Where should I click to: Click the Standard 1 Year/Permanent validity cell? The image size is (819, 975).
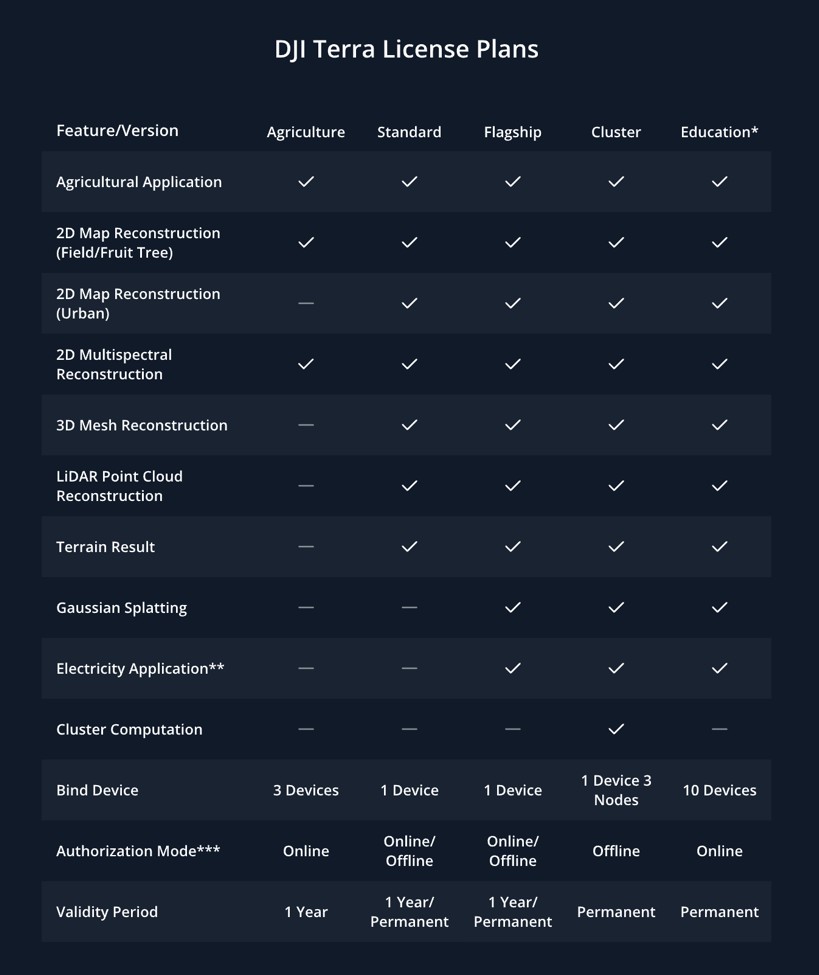pos(409,912)
